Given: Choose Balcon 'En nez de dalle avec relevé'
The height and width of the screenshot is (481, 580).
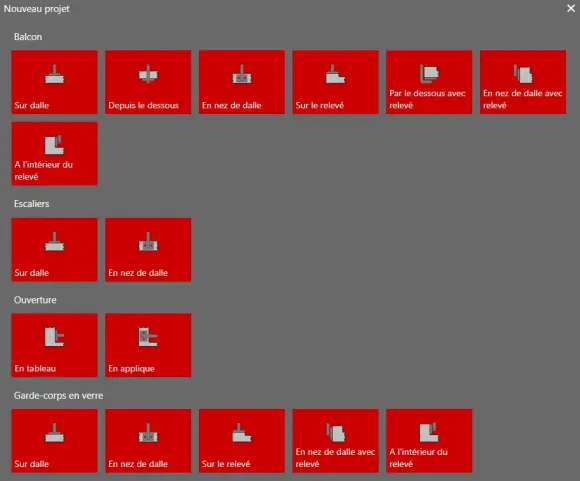Looking at the screenshot, I should click(x=523, y=82).
